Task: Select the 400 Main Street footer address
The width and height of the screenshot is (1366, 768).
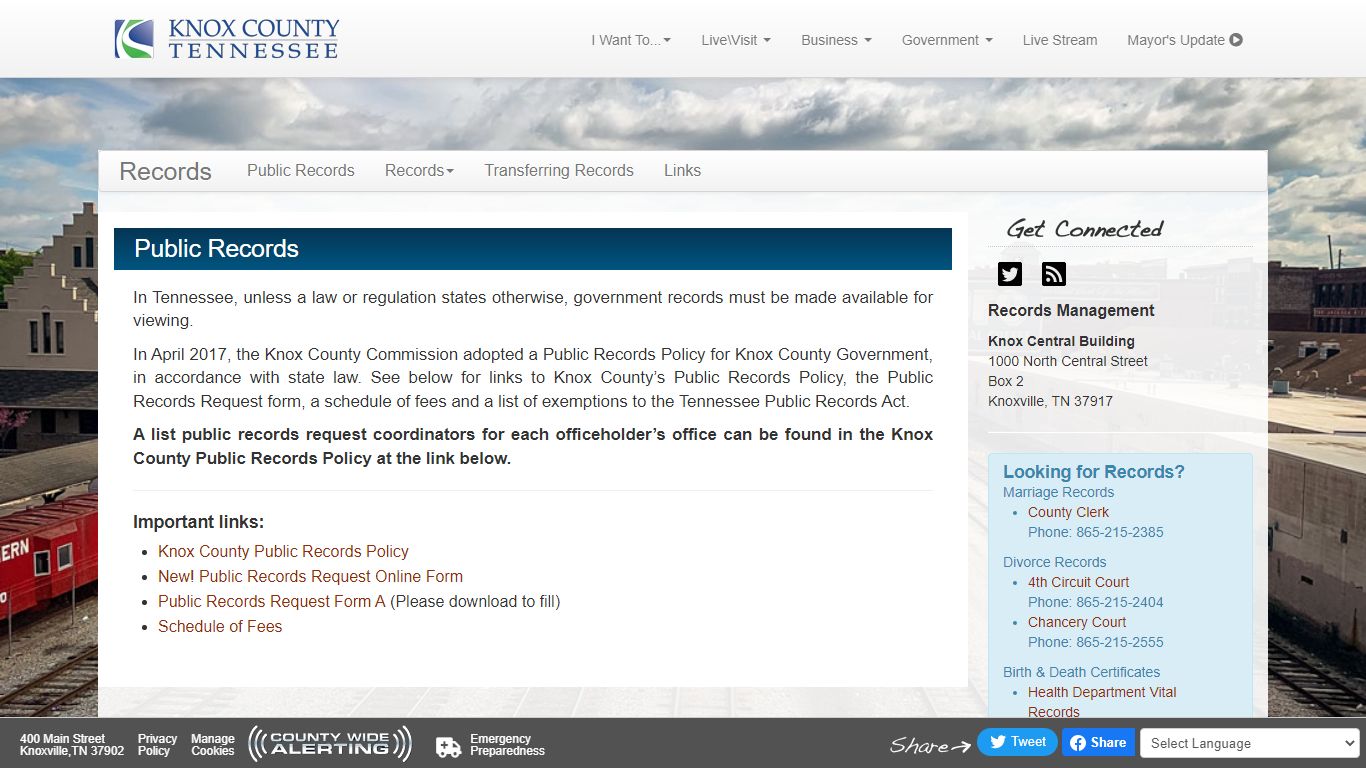Action: click(72, 745)
